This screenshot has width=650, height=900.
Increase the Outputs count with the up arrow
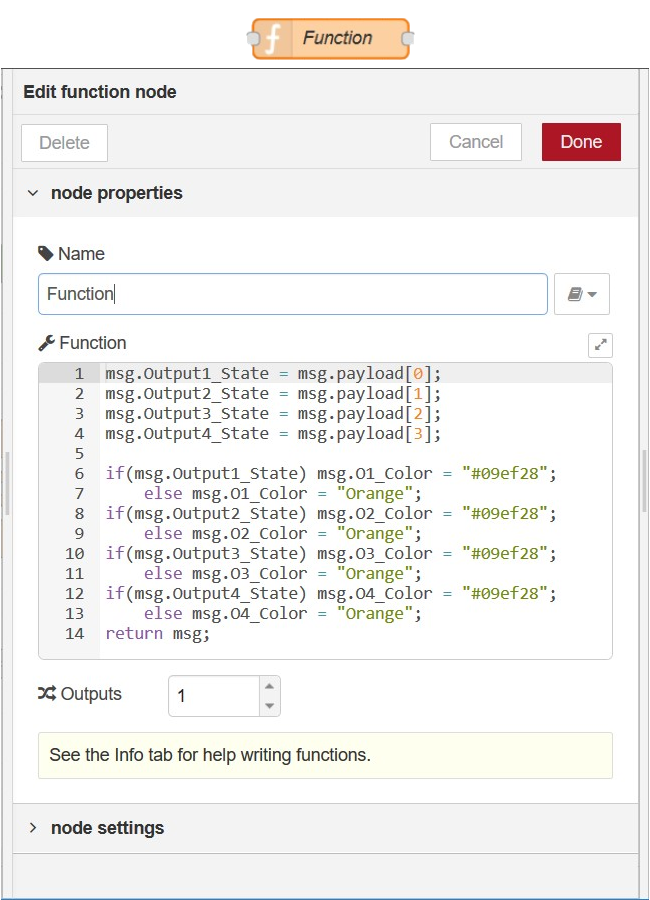(269, 686)
